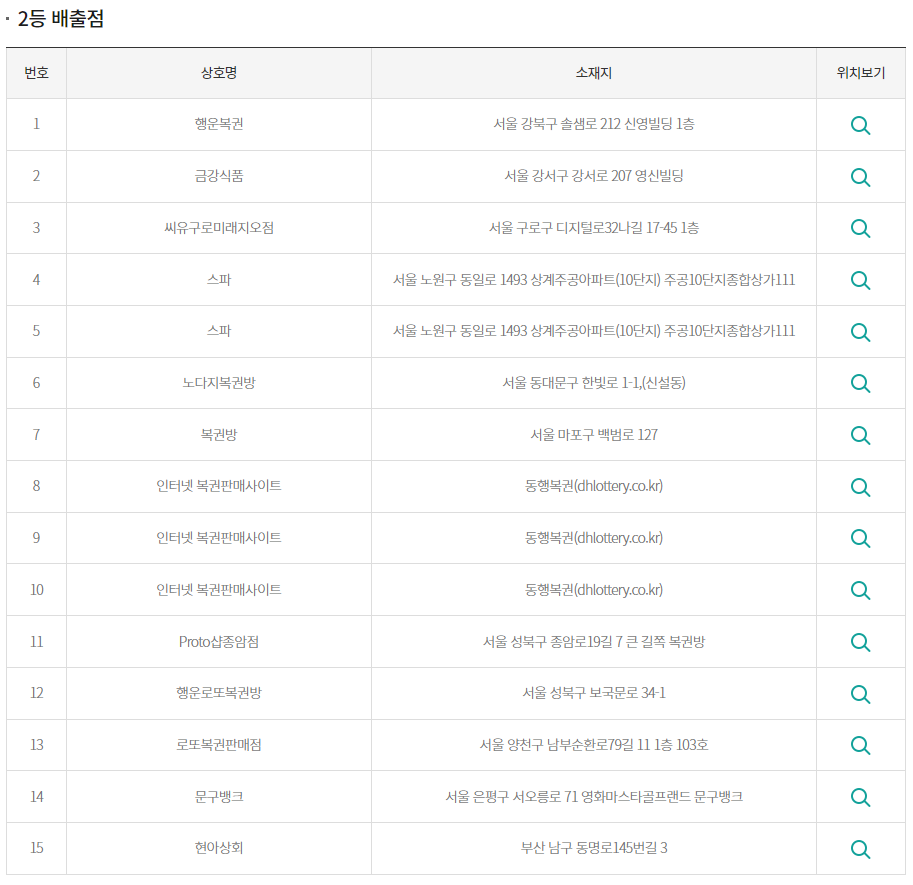Show location of 노다지복권방

[x=860, y=383]
